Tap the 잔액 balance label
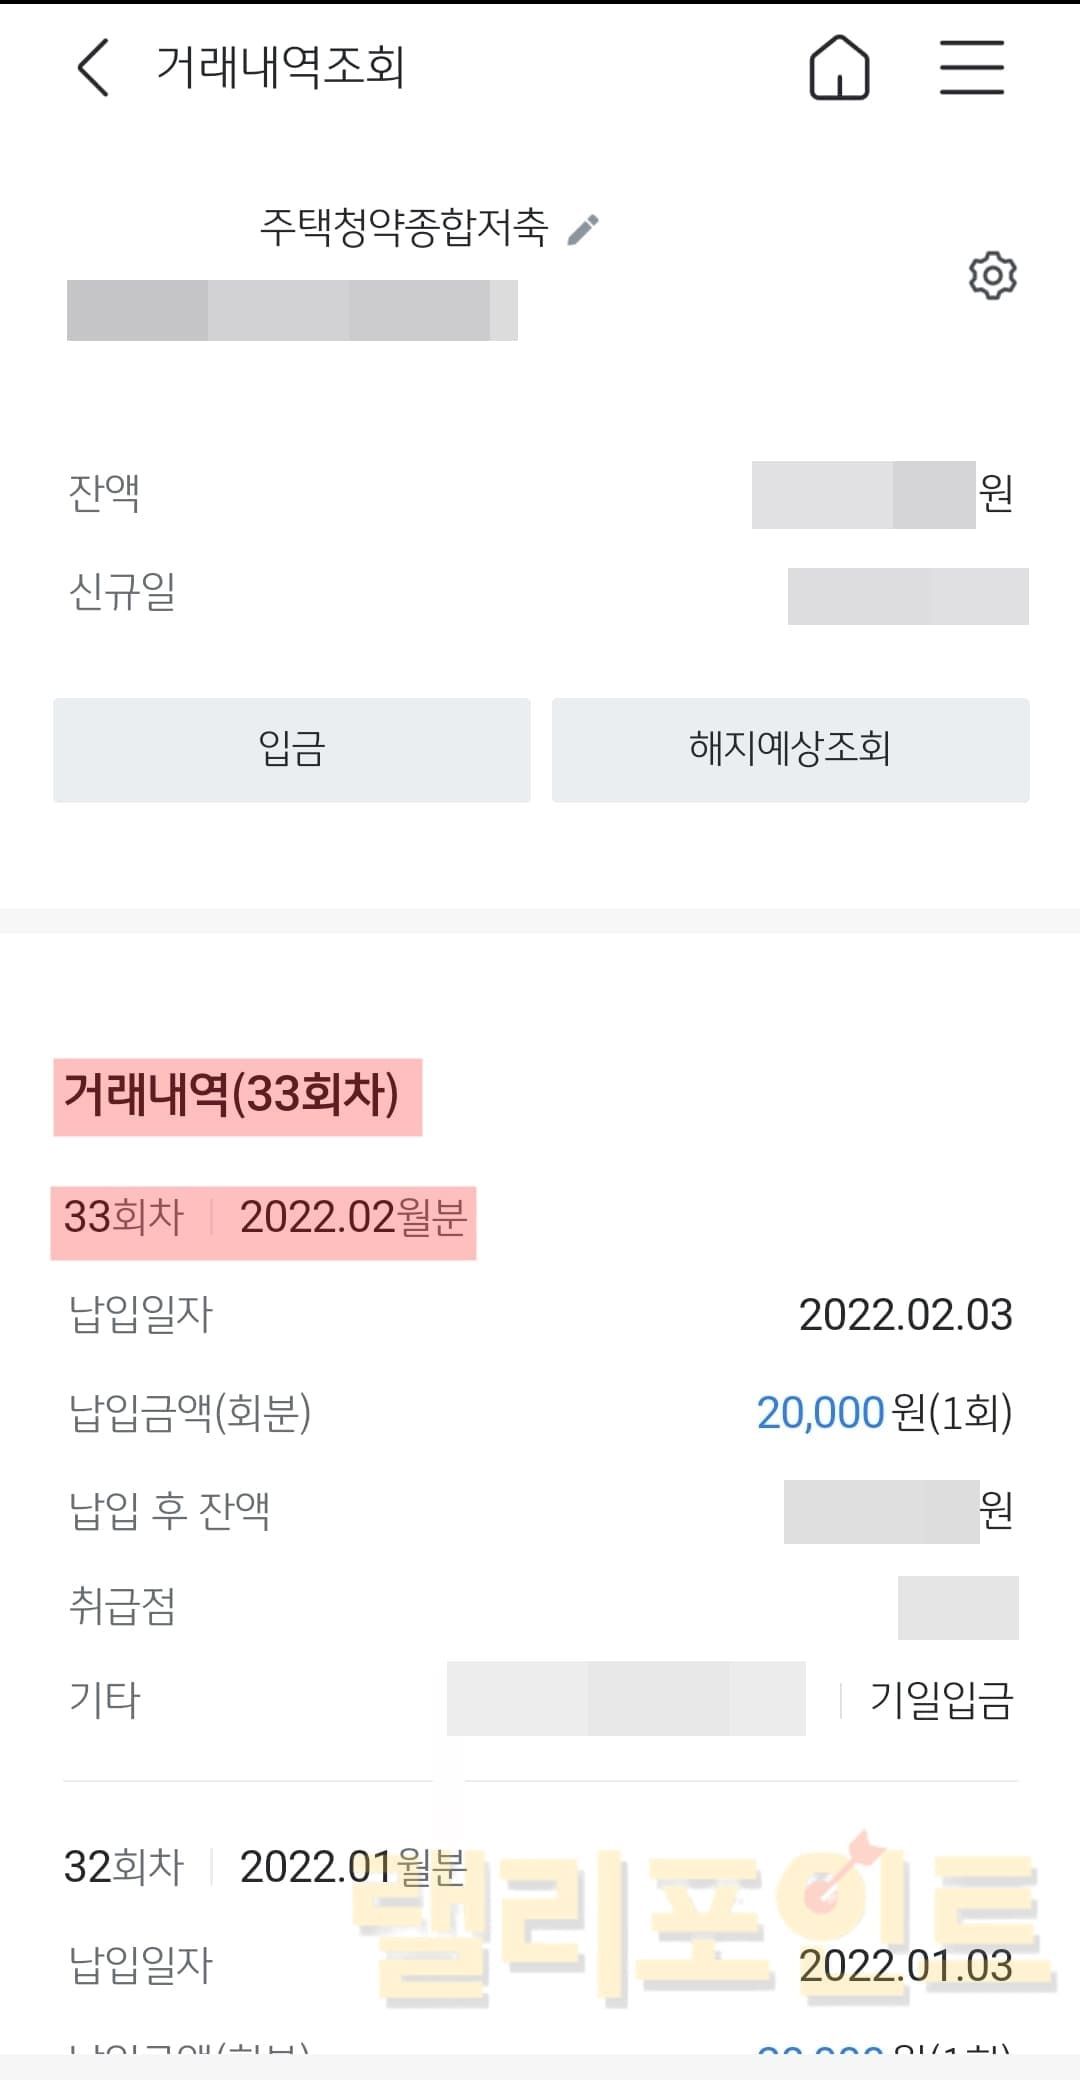The width and height of the screenshot is (1080, 2080). [104, 493]
